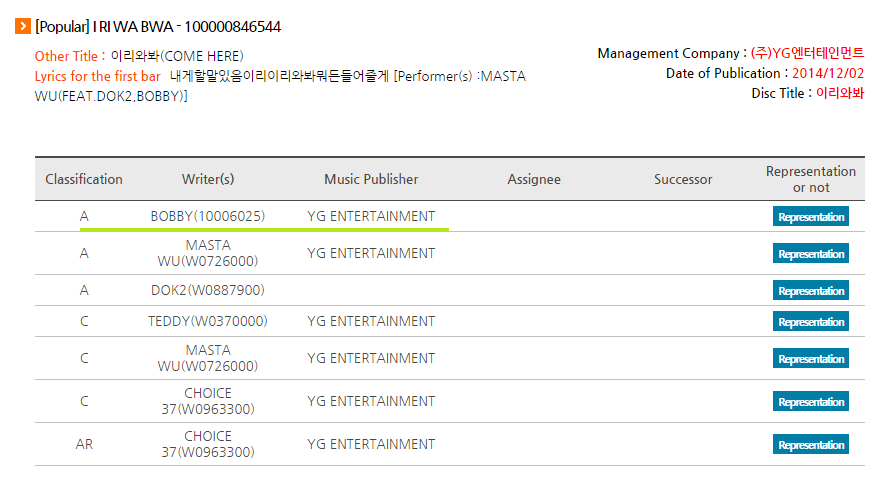
Task: Click the Music Publisher column header
Action: (371, 179)
